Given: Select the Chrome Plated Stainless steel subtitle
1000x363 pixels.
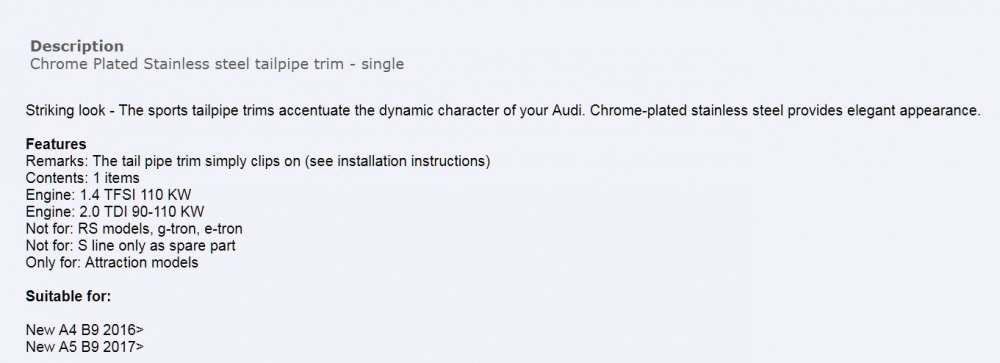Looking at the screenshot, I should point(217,64).
